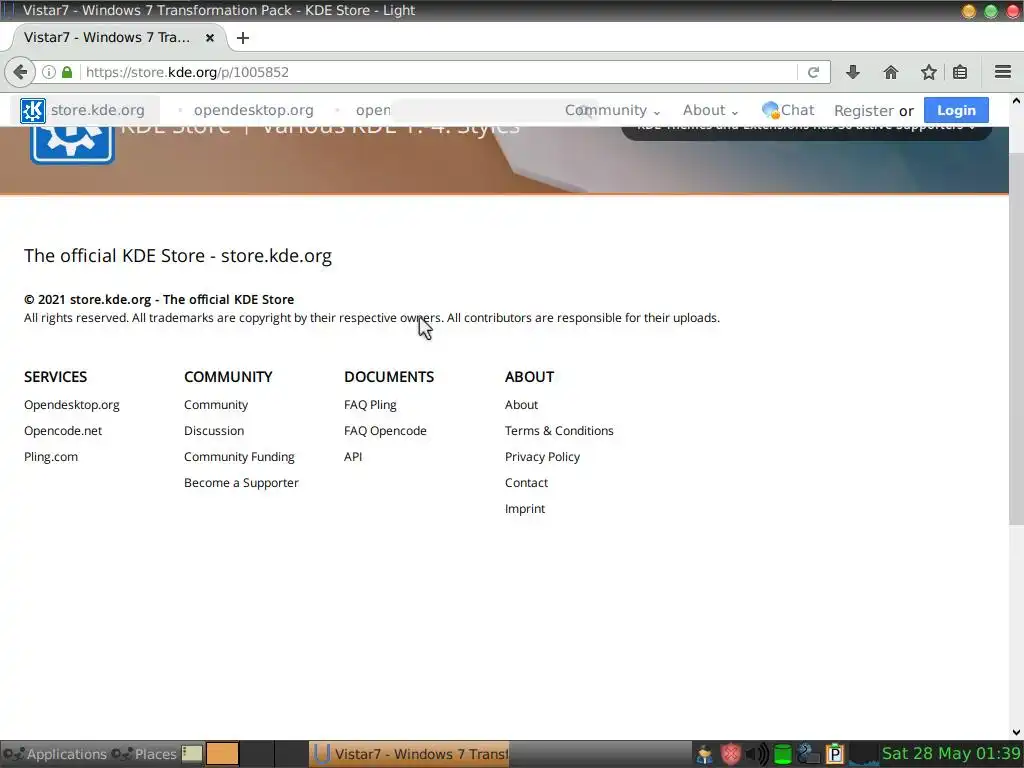Click the site information icon in address bar

click(x=48, y=72)
